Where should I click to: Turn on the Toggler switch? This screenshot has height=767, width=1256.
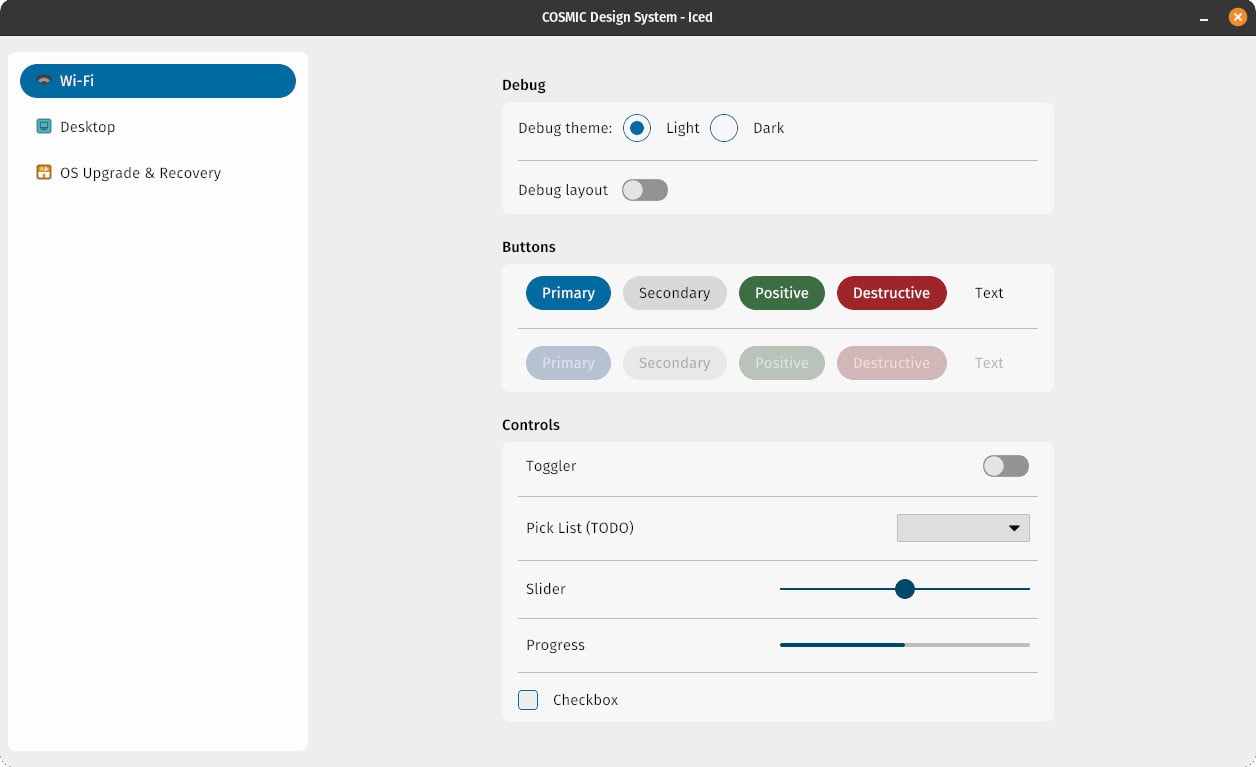click(1006, 466)
